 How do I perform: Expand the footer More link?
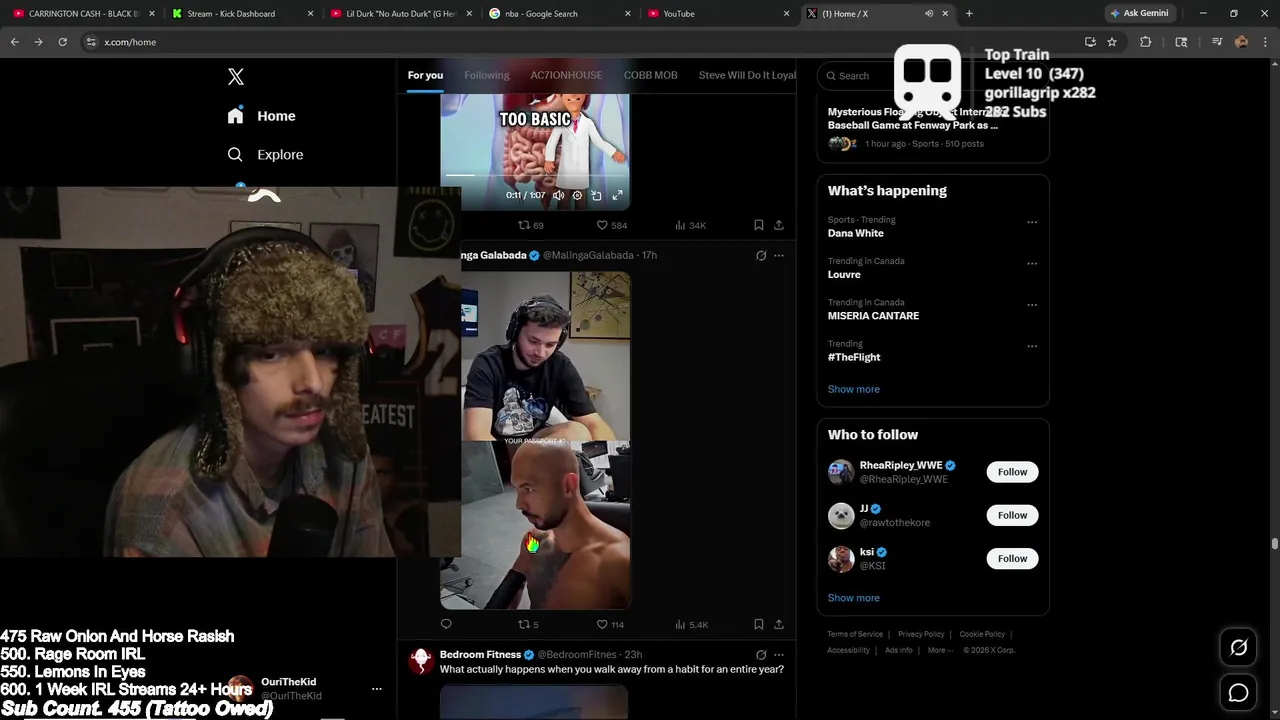[x=940, y=650]
